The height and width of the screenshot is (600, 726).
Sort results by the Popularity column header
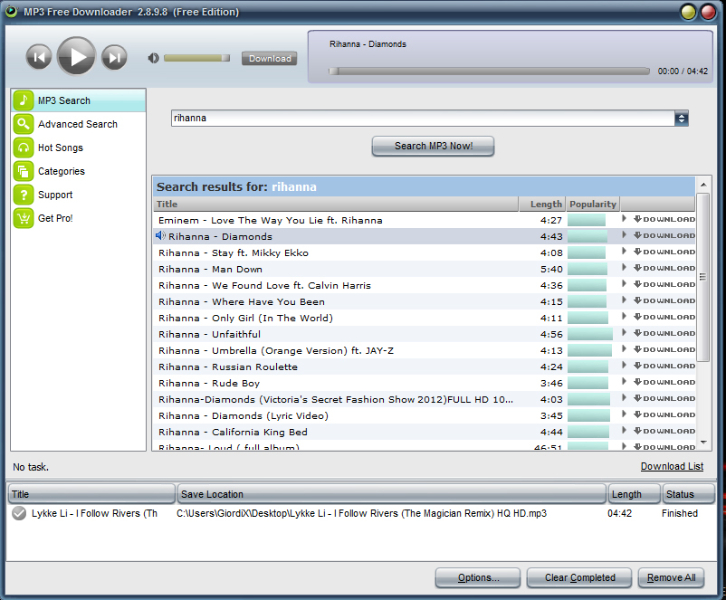point(593,204)
